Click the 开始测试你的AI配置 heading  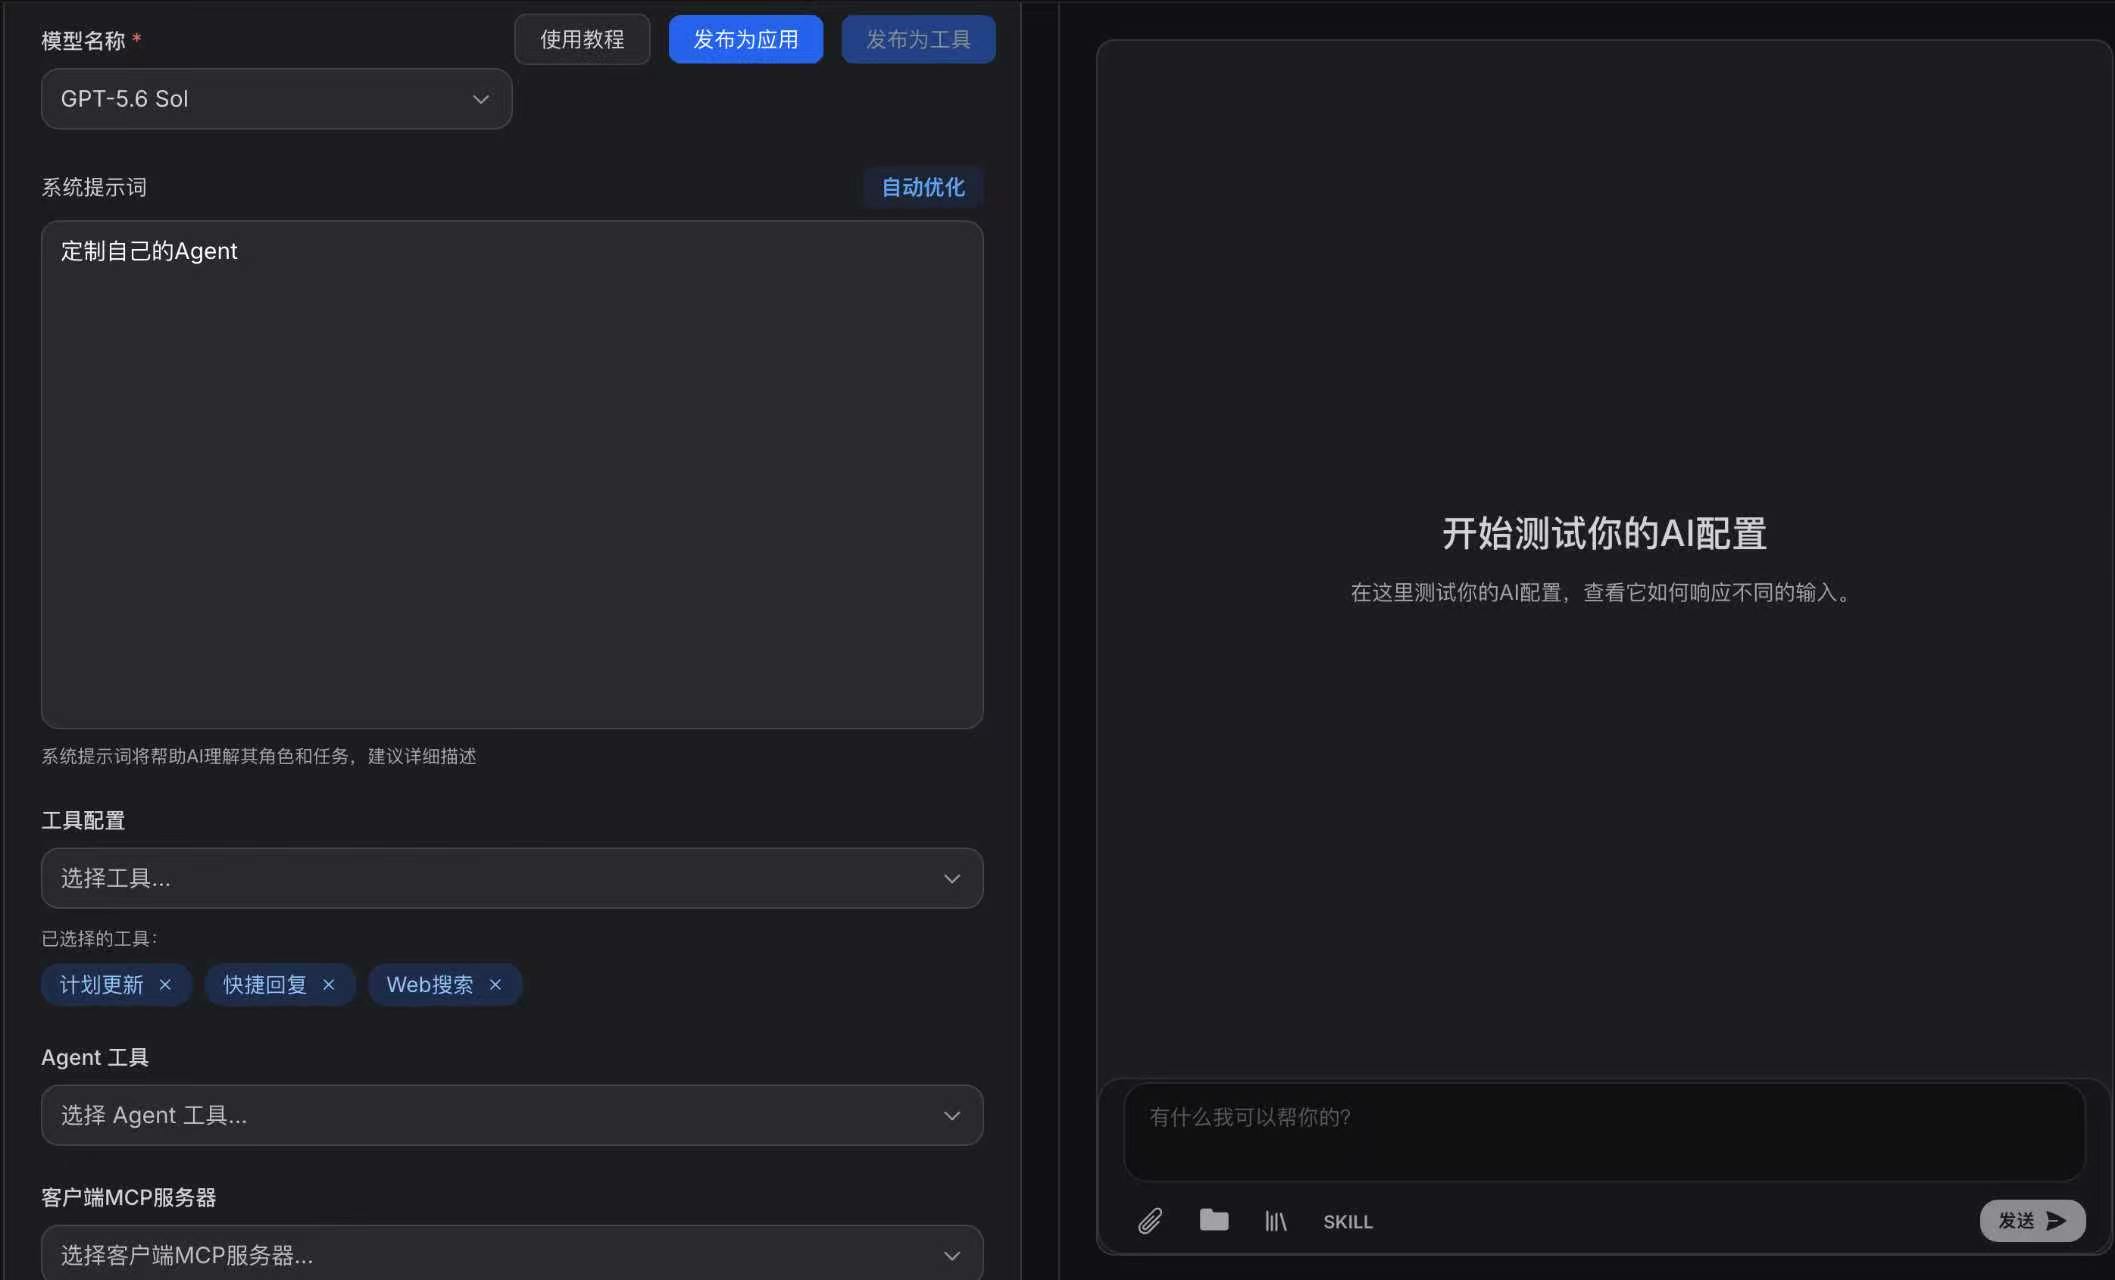(1604, 533)
